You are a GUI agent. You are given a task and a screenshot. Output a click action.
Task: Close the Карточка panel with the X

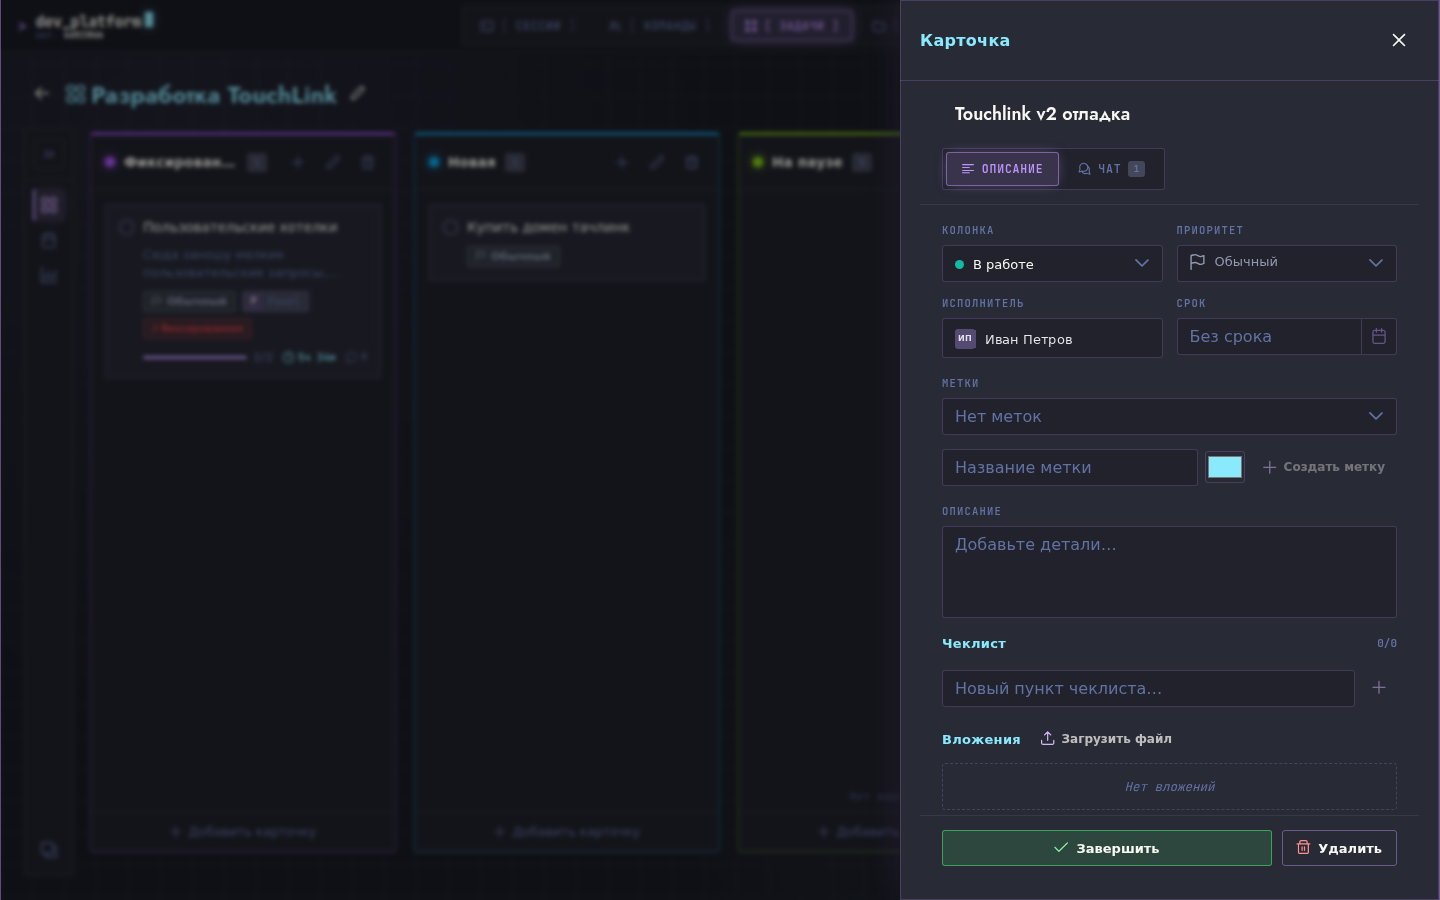[x=1399, y=40]
